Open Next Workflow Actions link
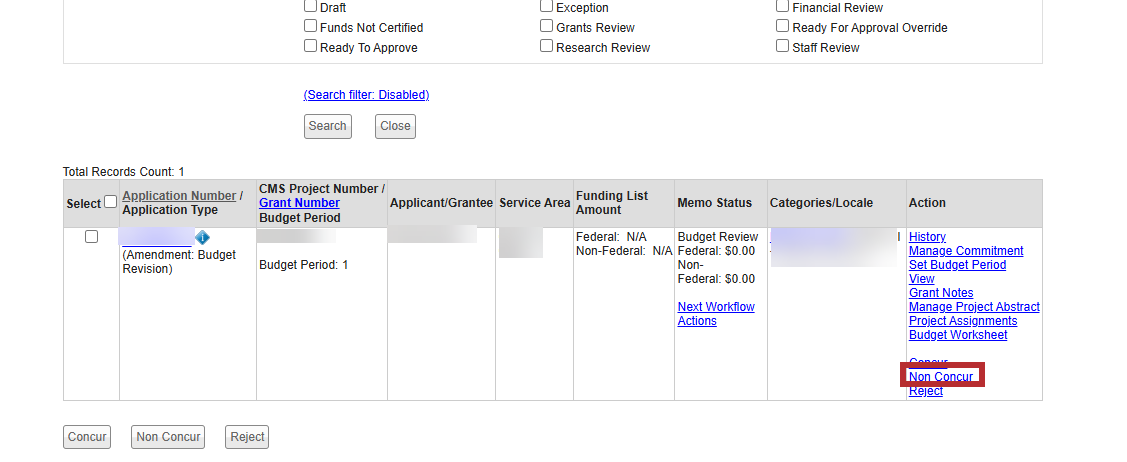This screenshot has width=1127, height=462. click(716, 314)
